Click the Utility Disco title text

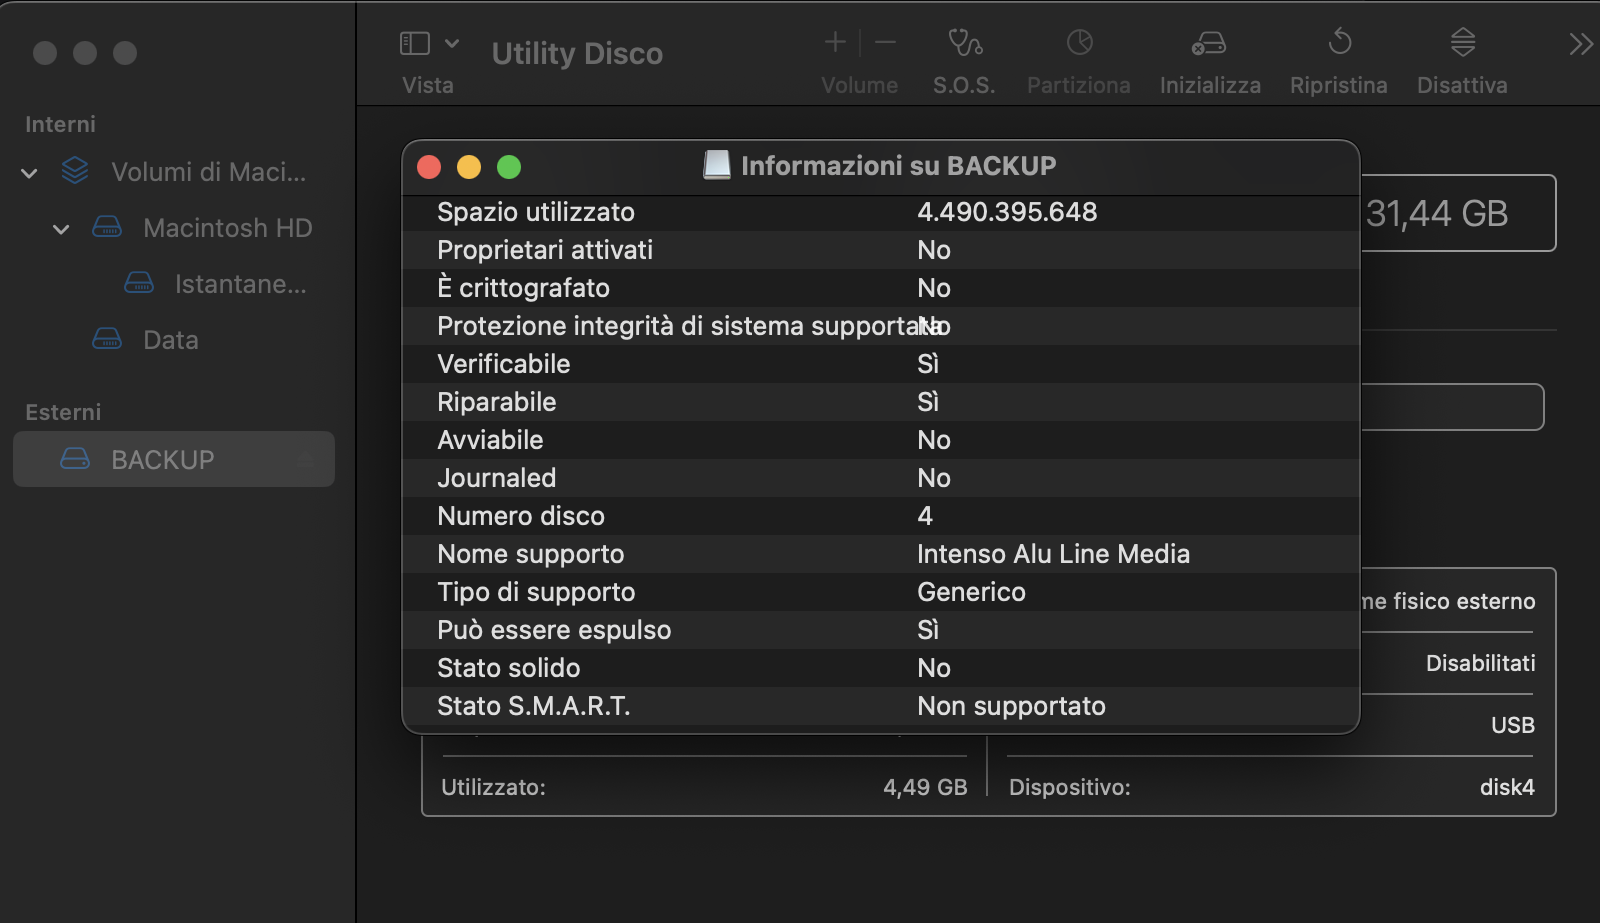tap(576, 53)
